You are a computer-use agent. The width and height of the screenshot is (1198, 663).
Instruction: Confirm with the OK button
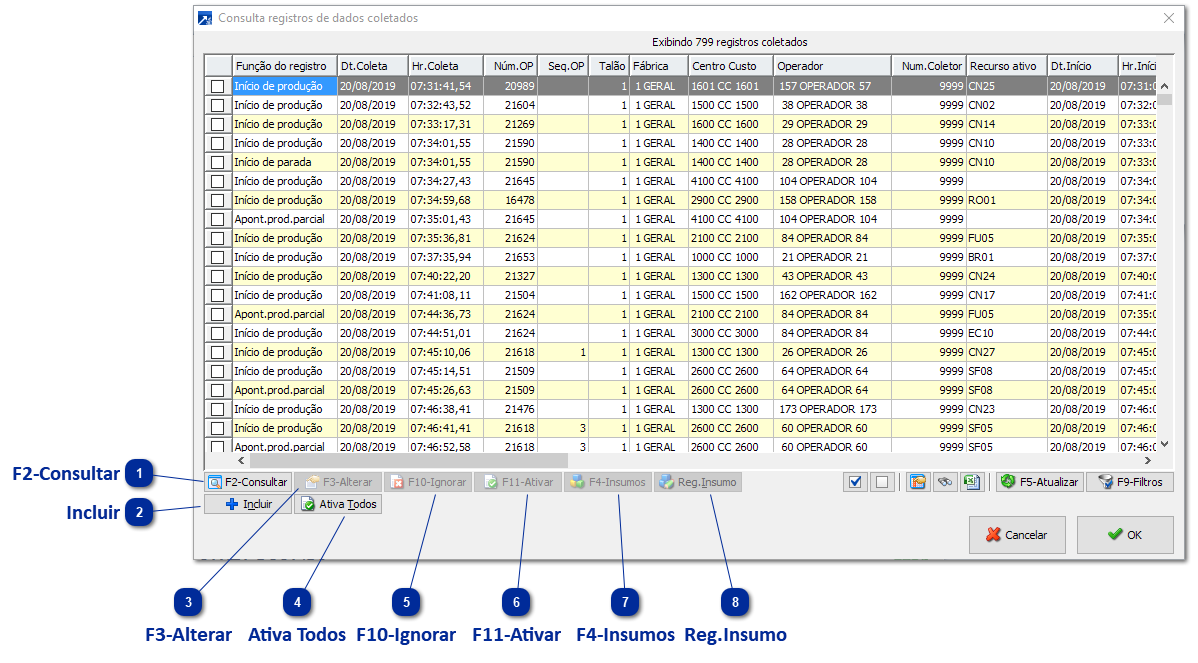pyautogui.click(x=1124, y=535)
